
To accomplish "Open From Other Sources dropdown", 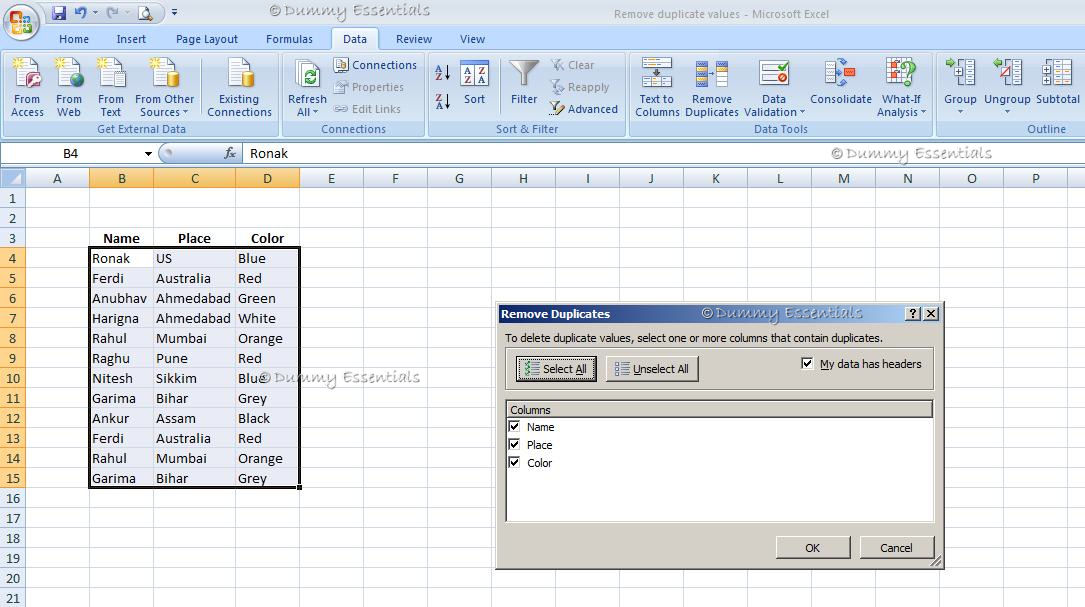I will click(x=165, y=106).
